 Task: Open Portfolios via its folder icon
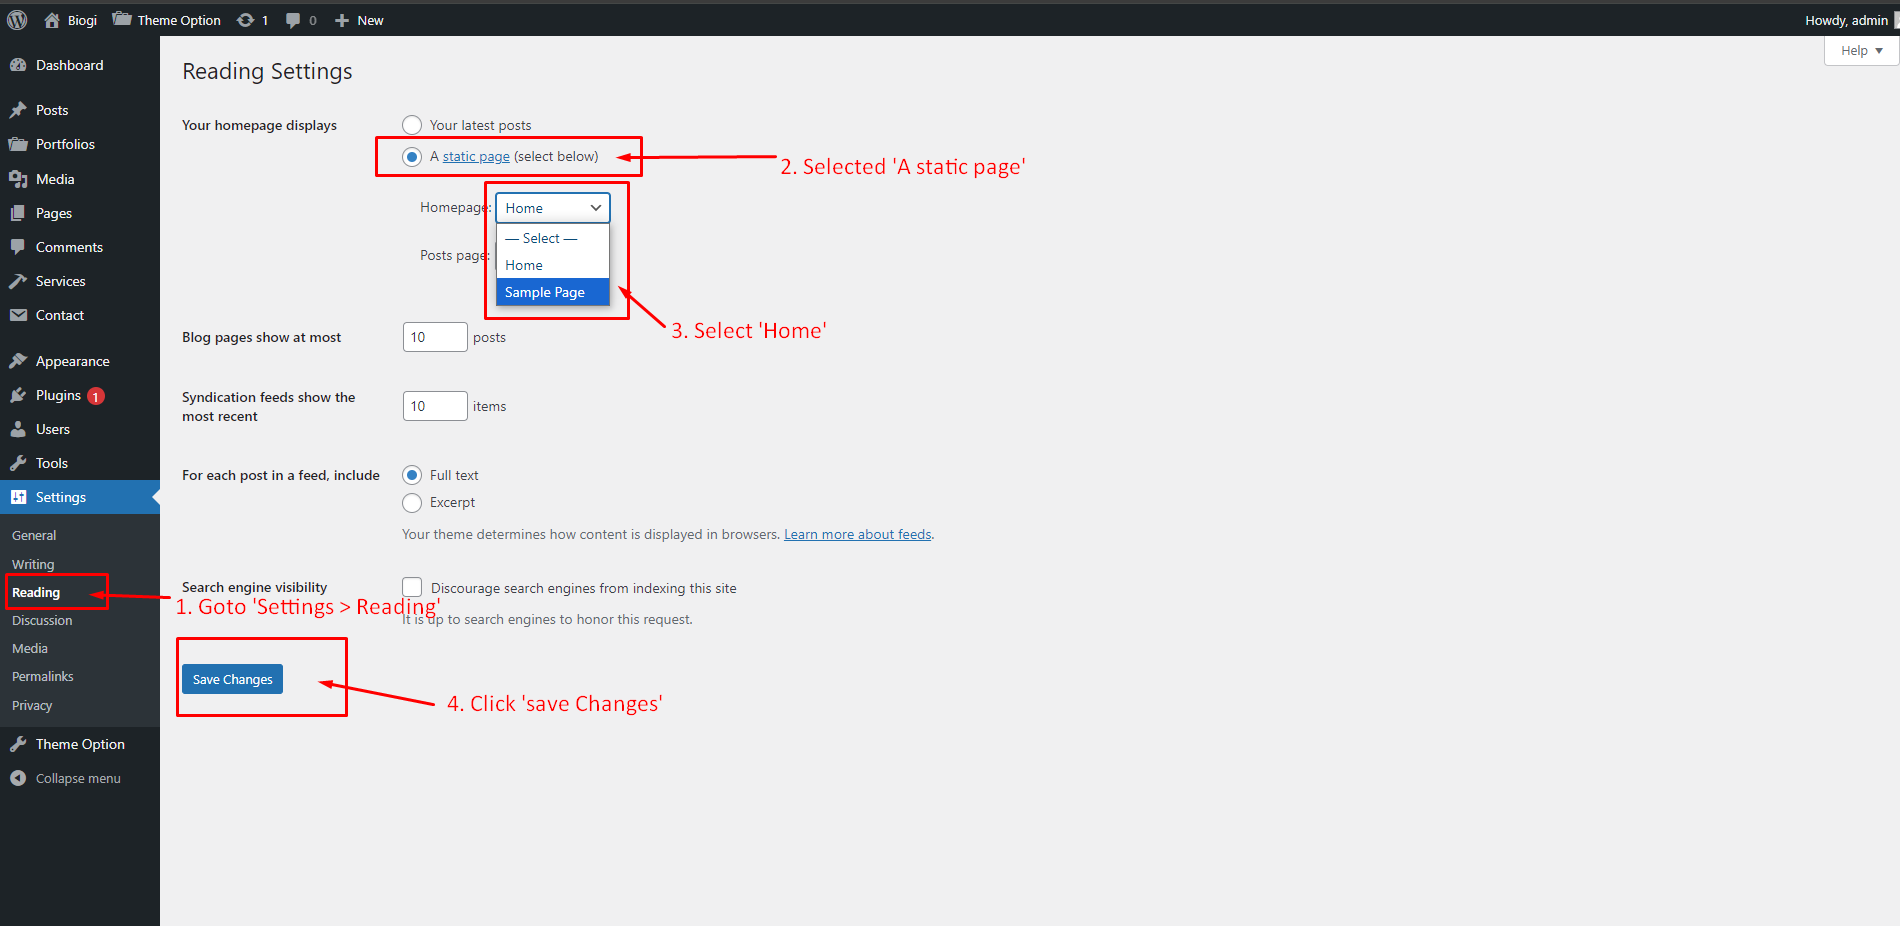pyautogui.click(x=18, y=144)
